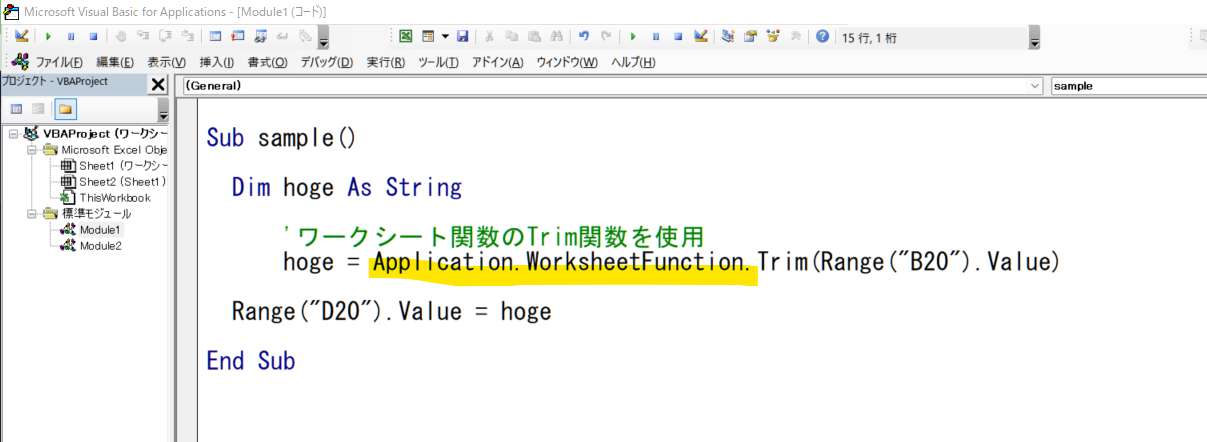Collapse the 標準モジュール folder node
The image size is (1207, 442).
(x=31, y=214)
